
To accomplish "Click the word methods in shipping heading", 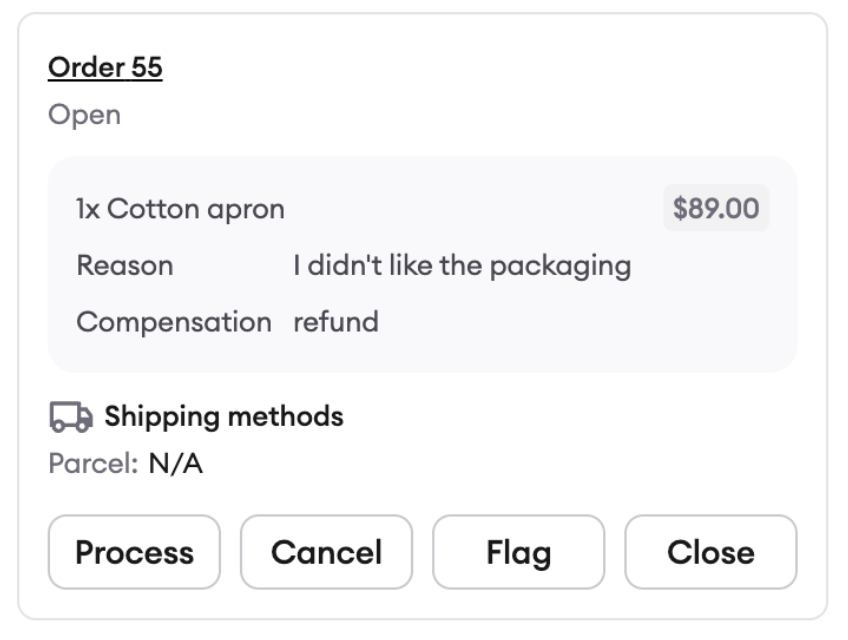I will pos(286,417).
